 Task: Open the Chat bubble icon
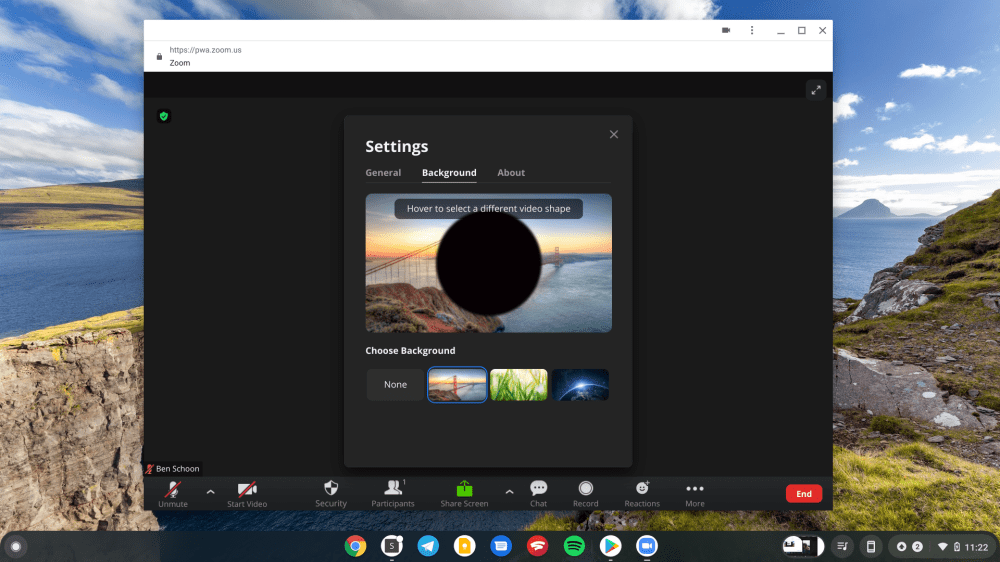pyautogui.click(x=538, y=489)
